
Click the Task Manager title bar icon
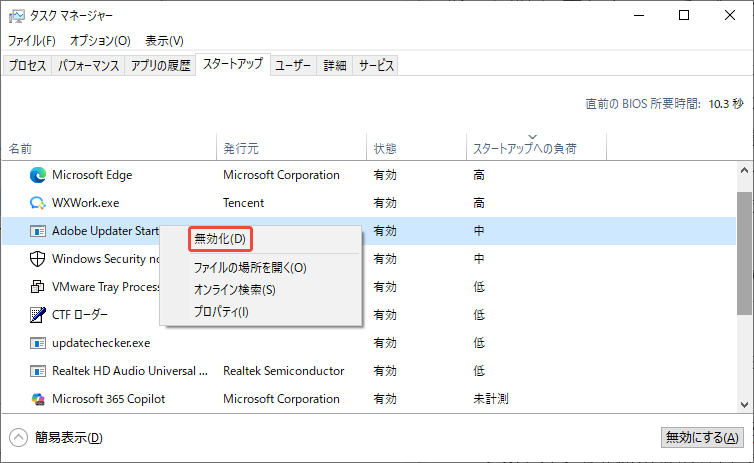pyautogui.click(x=16, y=16)
